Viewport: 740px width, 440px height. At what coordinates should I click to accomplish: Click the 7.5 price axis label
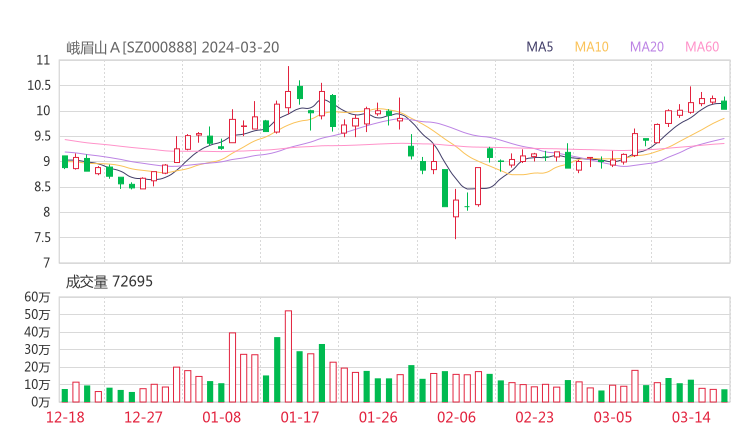(x=42, y=237)
